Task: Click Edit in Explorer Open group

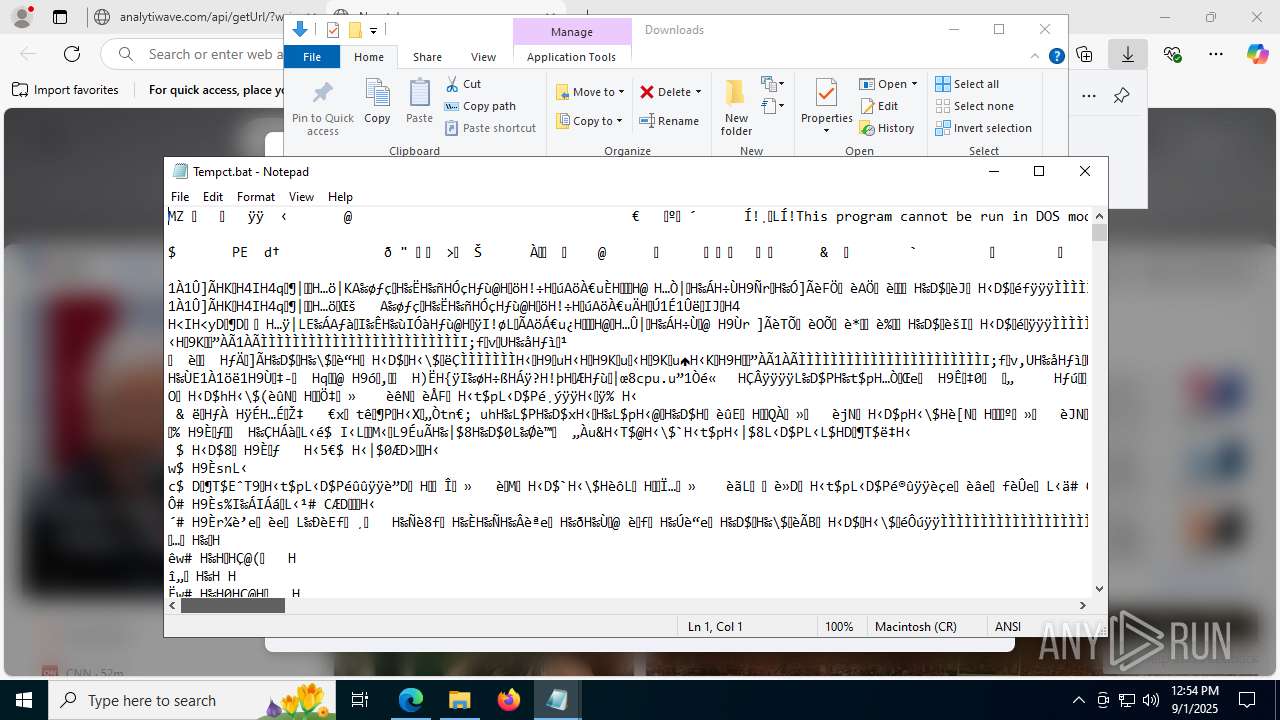Action: click(879, 106)
